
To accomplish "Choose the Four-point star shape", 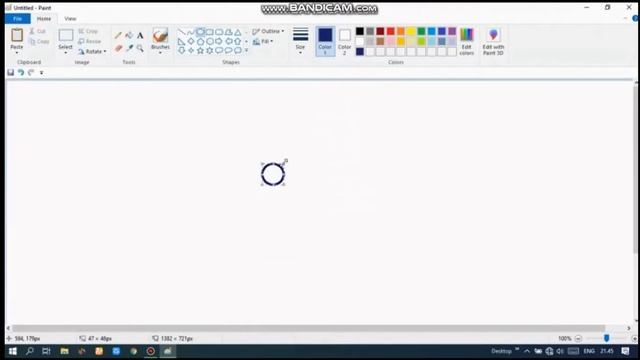I will click(x=191, y=51).
